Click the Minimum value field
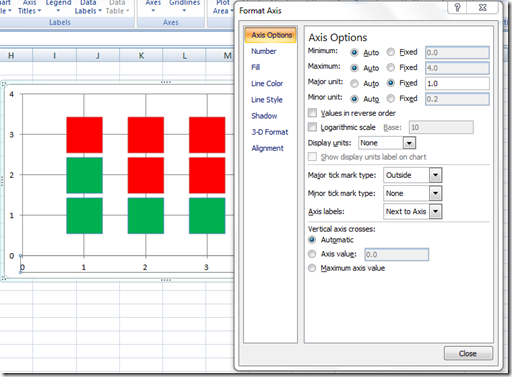Screen dimensions: 512x377 click(x=457, y=52)
